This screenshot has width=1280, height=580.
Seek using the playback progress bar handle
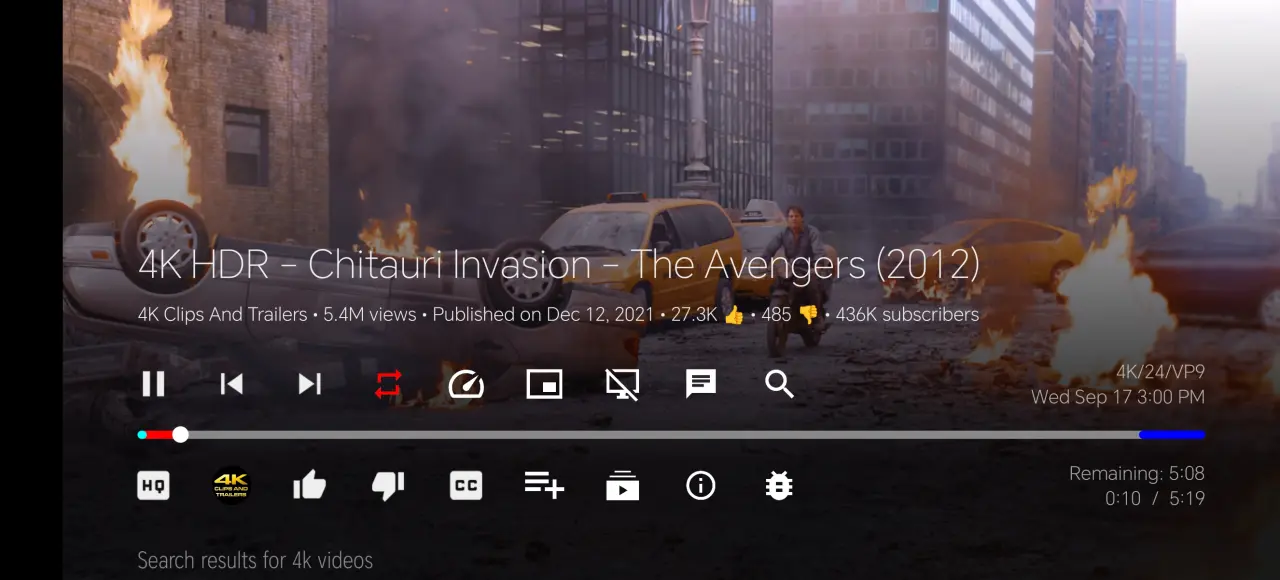click(180, 434)
